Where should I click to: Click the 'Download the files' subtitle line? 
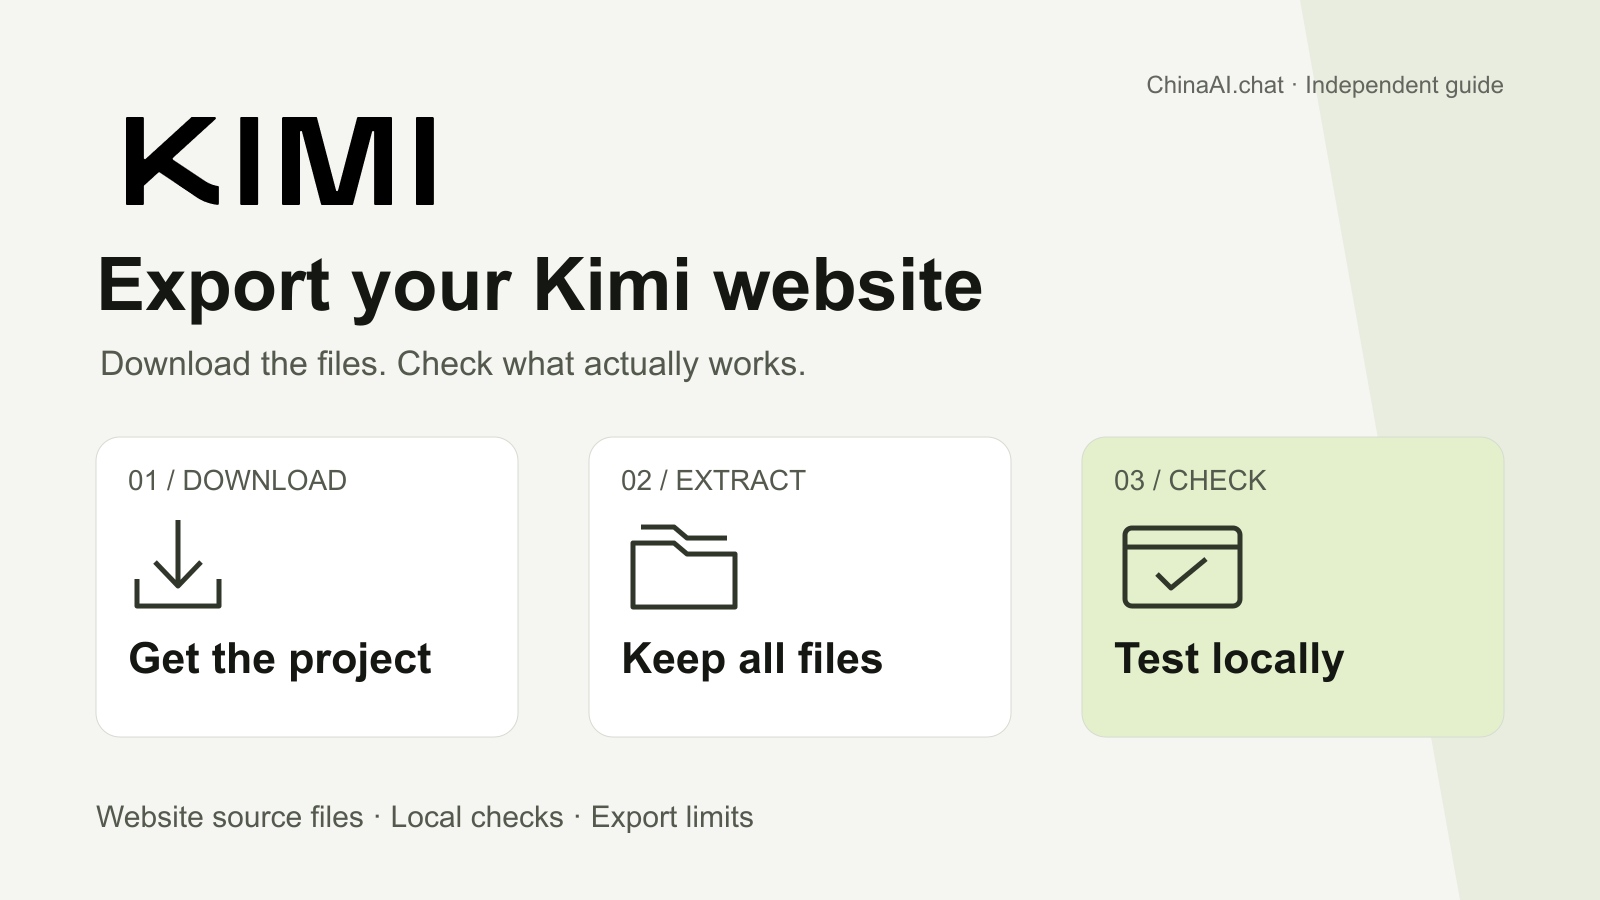[453, 364]
